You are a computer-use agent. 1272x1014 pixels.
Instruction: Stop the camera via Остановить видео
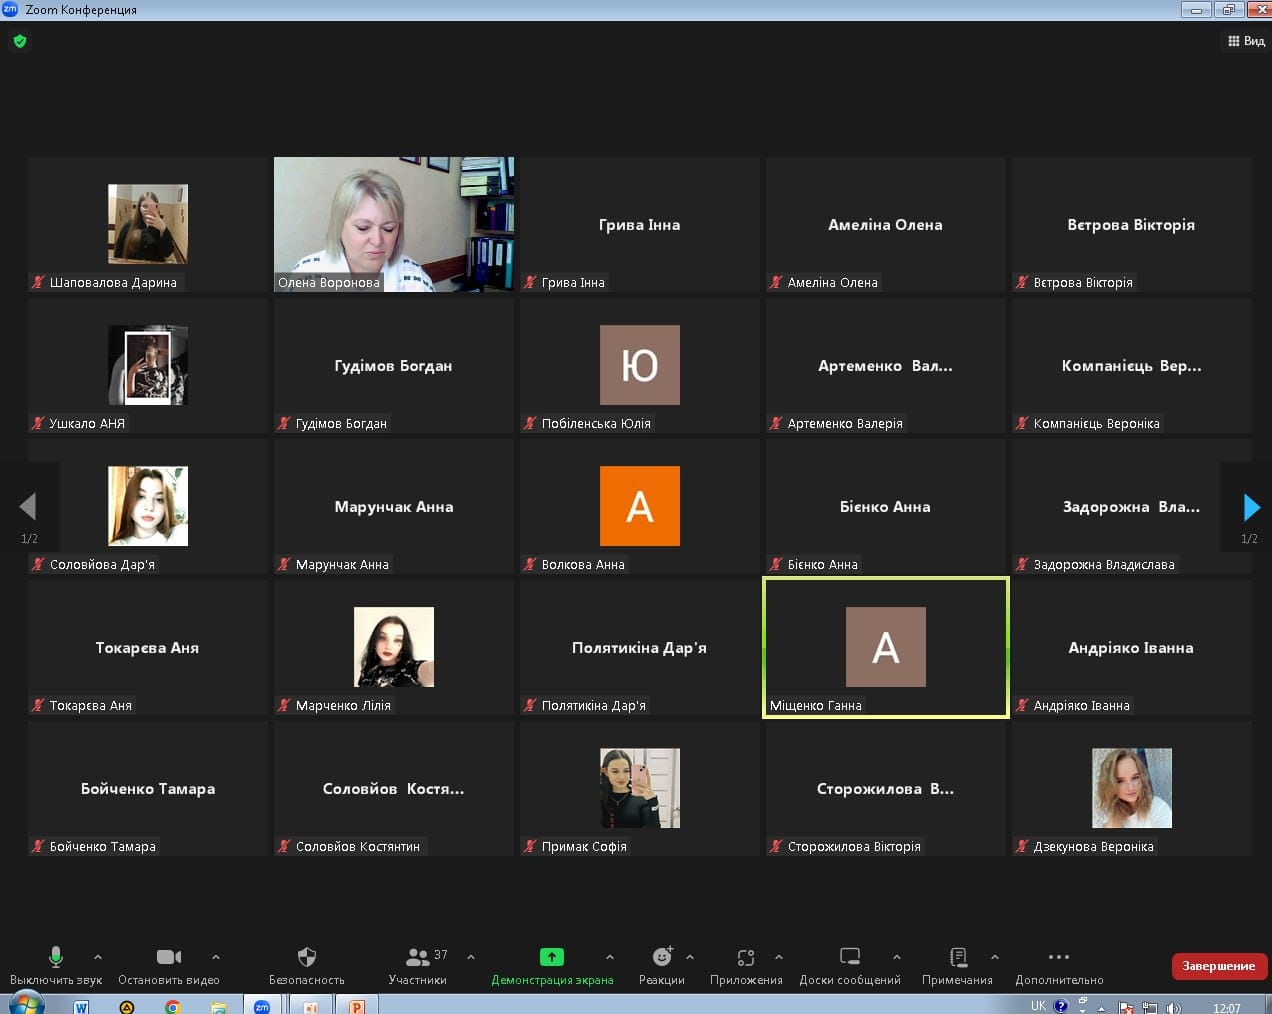point(169,957)
